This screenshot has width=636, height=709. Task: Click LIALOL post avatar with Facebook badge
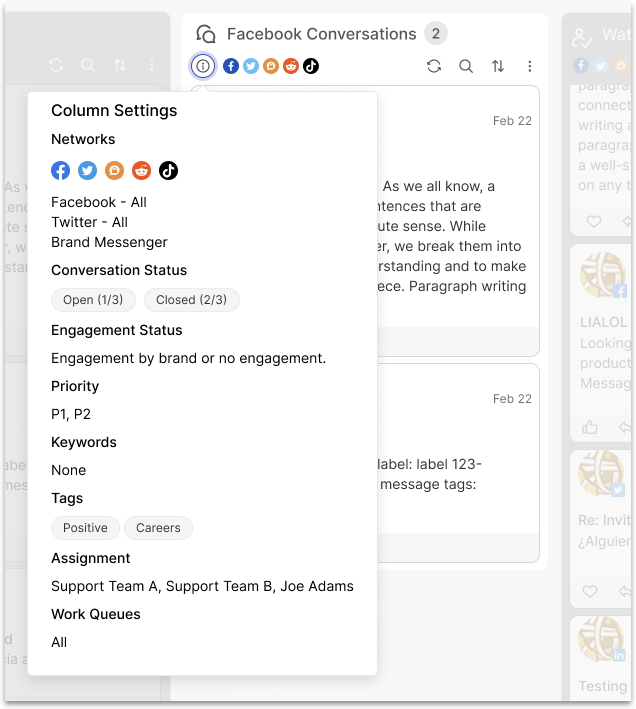603,275
